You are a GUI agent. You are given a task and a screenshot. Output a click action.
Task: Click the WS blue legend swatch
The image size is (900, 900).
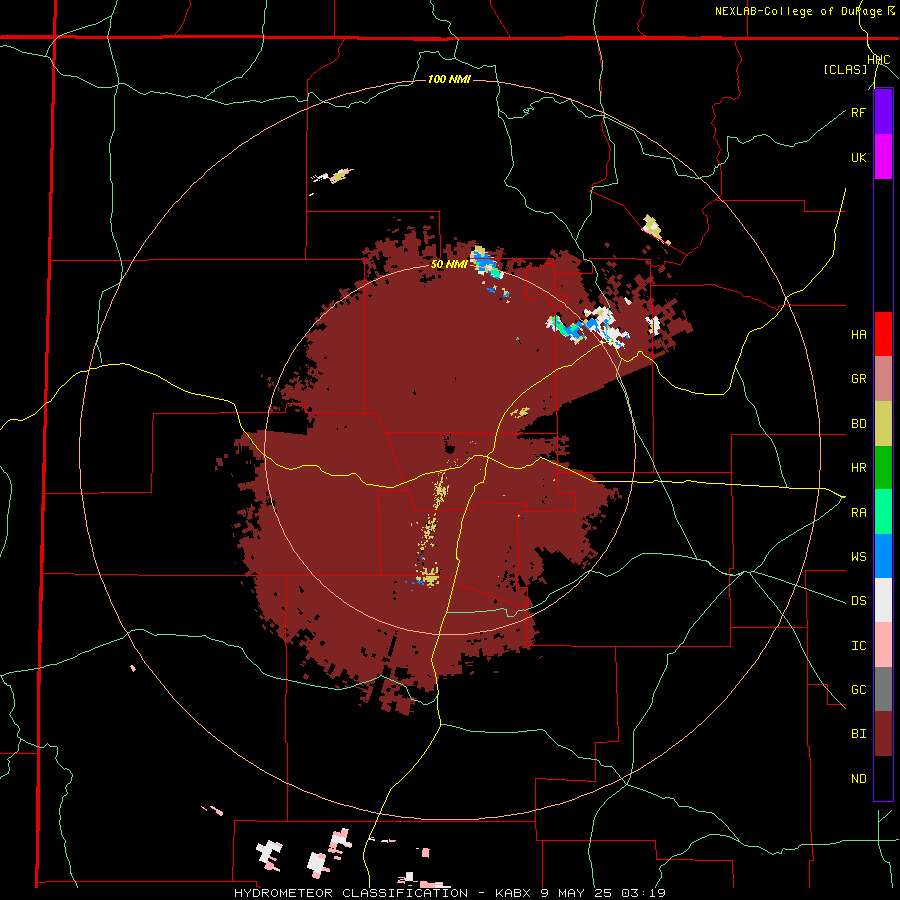click(883, 556)
